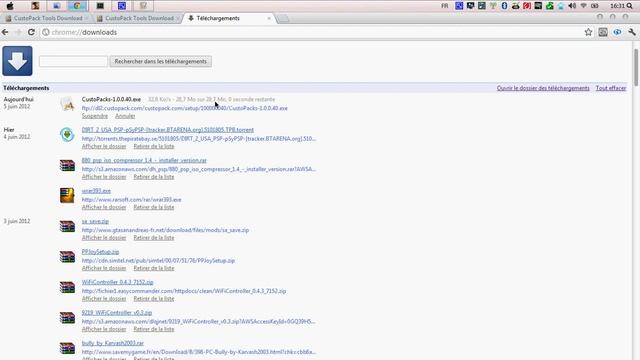Open the FR input language menu
Screen dimensions: 640x360
point(445,6)
